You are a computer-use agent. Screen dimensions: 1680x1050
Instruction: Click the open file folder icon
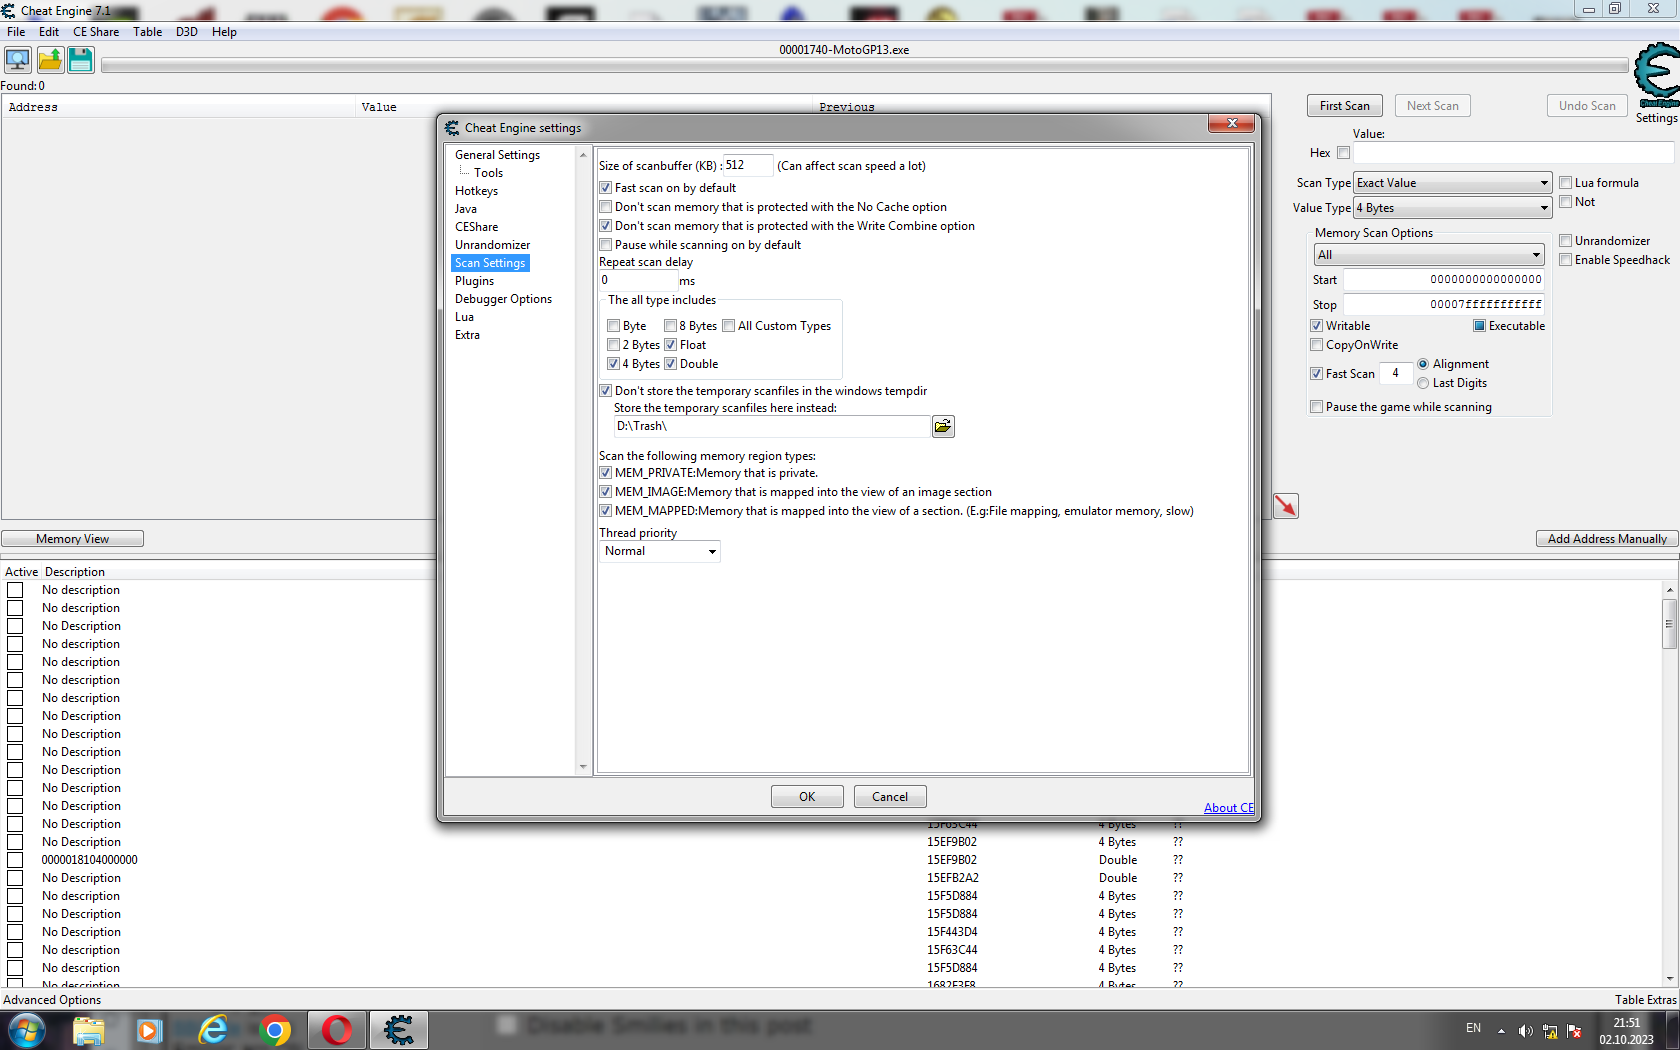(x=50, y=60)
